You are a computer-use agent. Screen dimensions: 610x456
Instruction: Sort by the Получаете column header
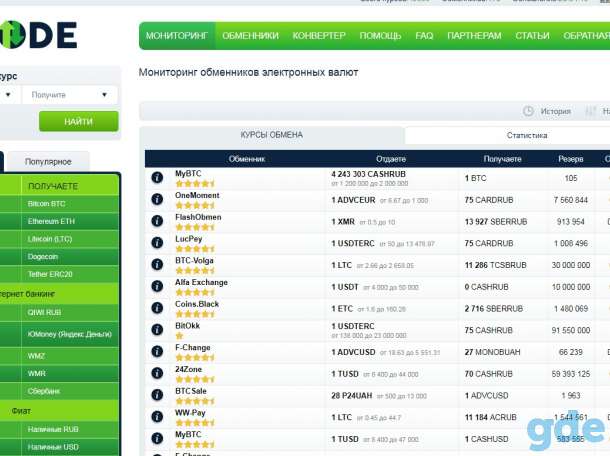502,159
